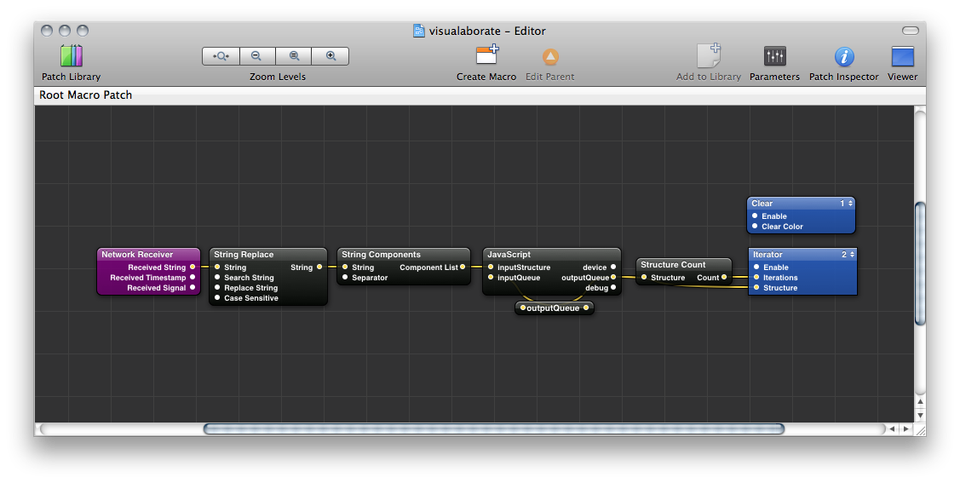Screen dimensions: 960x483
Task: Click the device output port
Action: 613,267
